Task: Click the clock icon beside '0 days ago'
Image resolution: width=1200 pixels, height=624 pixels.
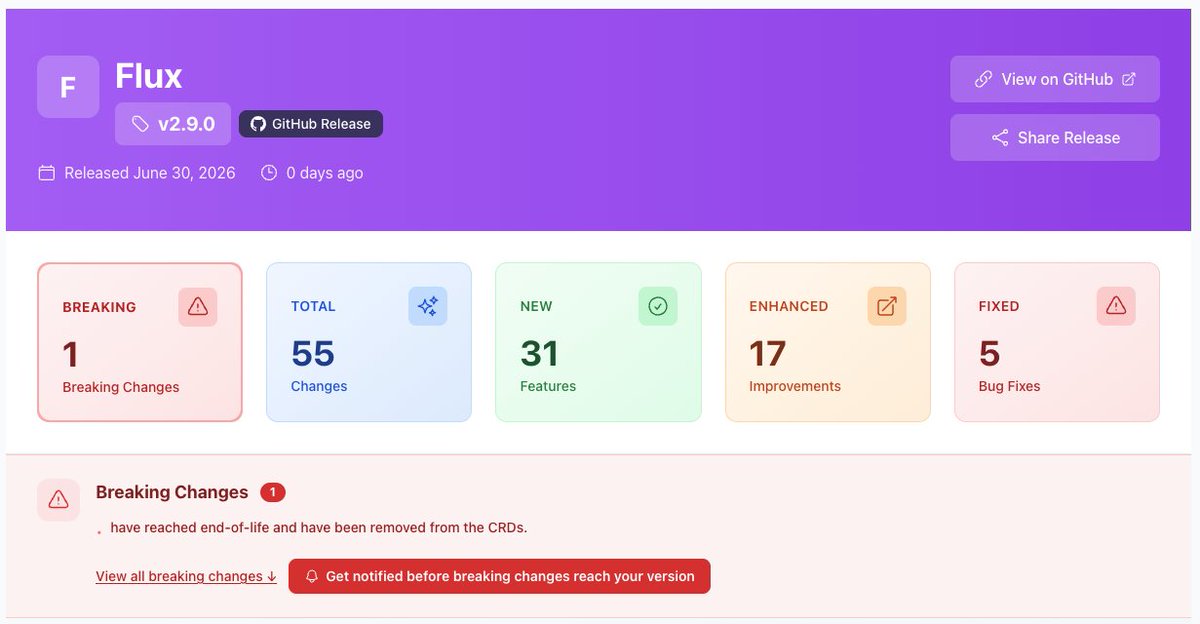Action: (268, 173)
